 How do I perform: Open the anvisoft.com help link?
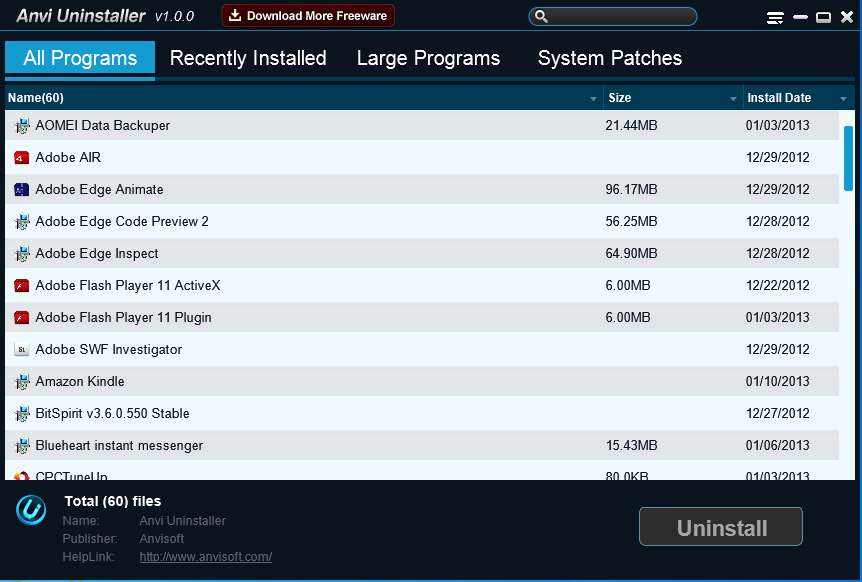coord(206,557)
